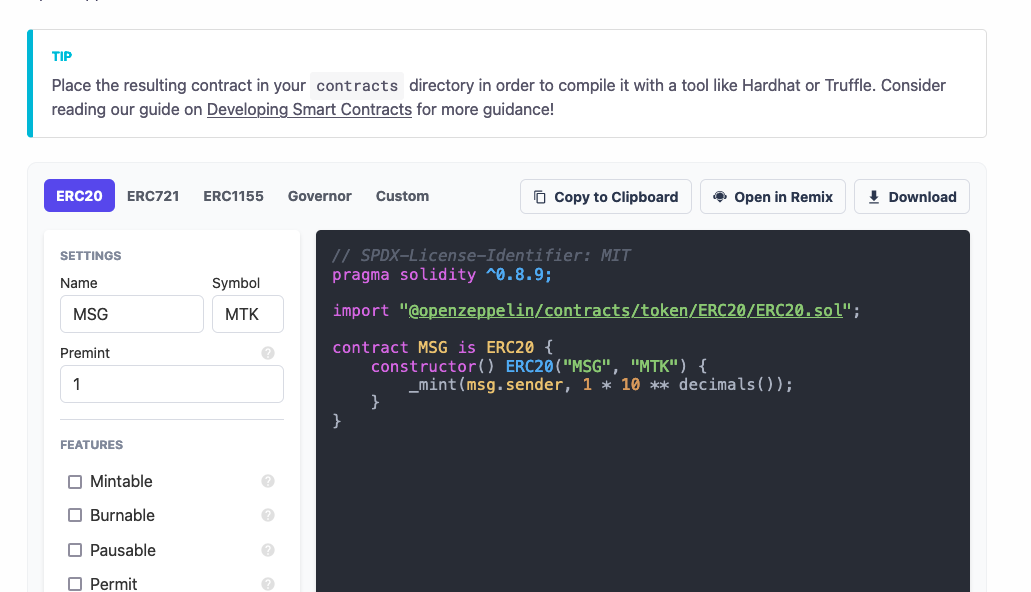This screenshot has width=1031, height=592.
Task: Click the FEATURES heading
Action: [x=91, y=445]
